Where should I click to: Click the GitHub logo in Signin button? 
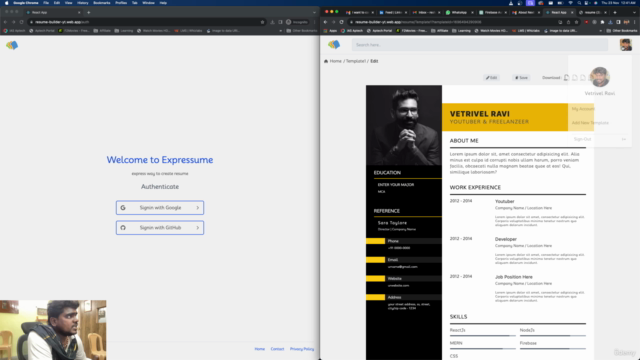coord(123,227)
